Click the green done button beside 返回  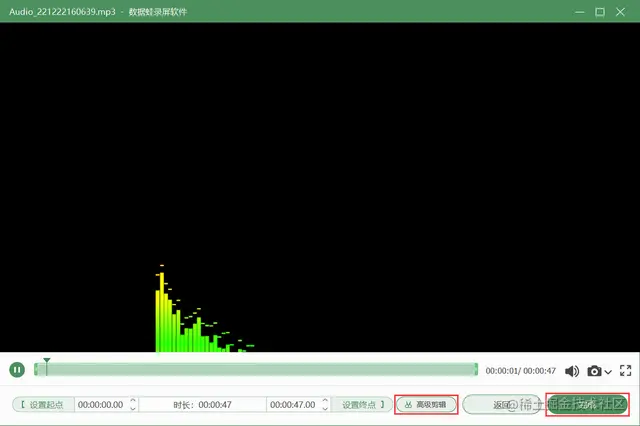click(587, 405)
